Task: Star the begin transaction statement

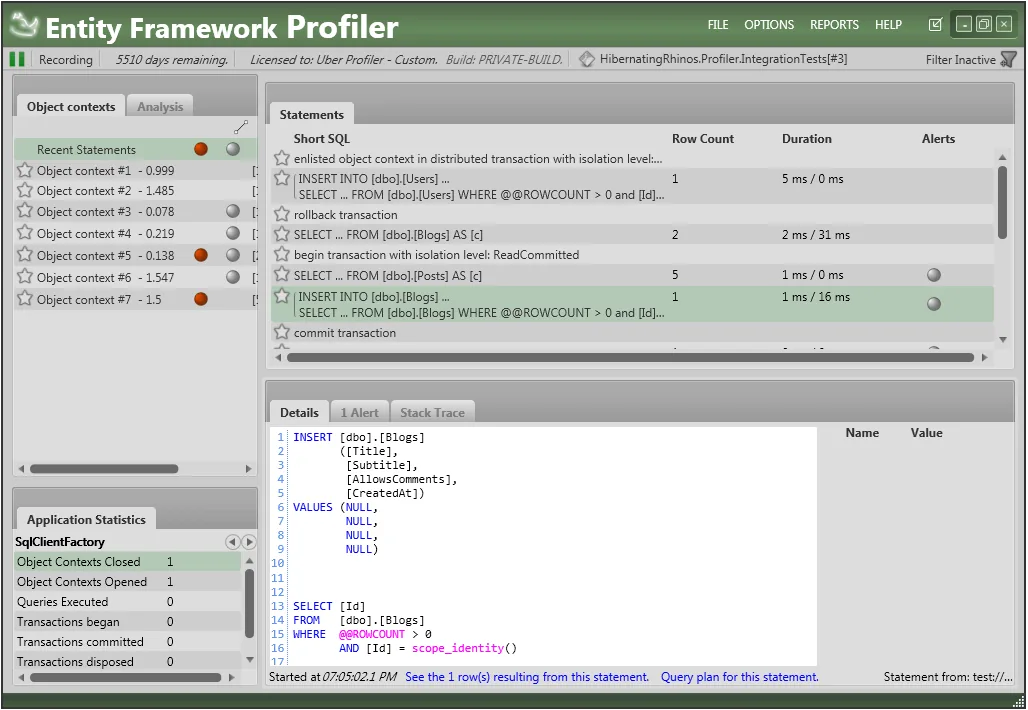Action: click(282, 254)
